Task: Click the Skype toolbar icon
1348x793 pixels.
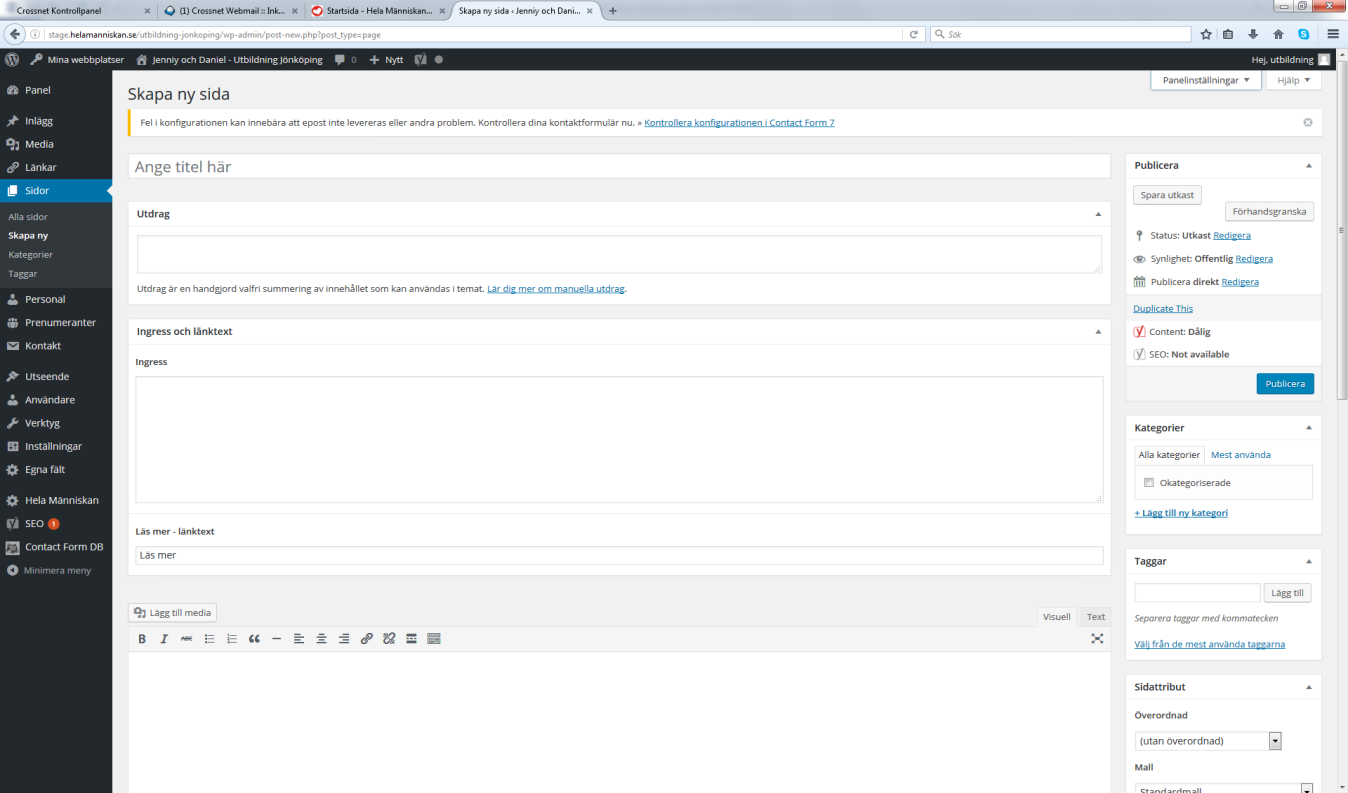Action: click(1304, 34)
